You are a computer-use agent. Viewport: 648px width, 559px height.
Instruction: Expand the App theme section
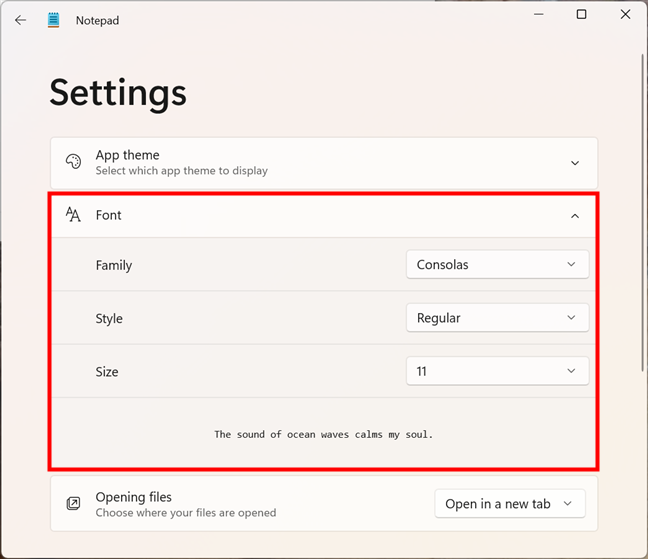[575, 162]
